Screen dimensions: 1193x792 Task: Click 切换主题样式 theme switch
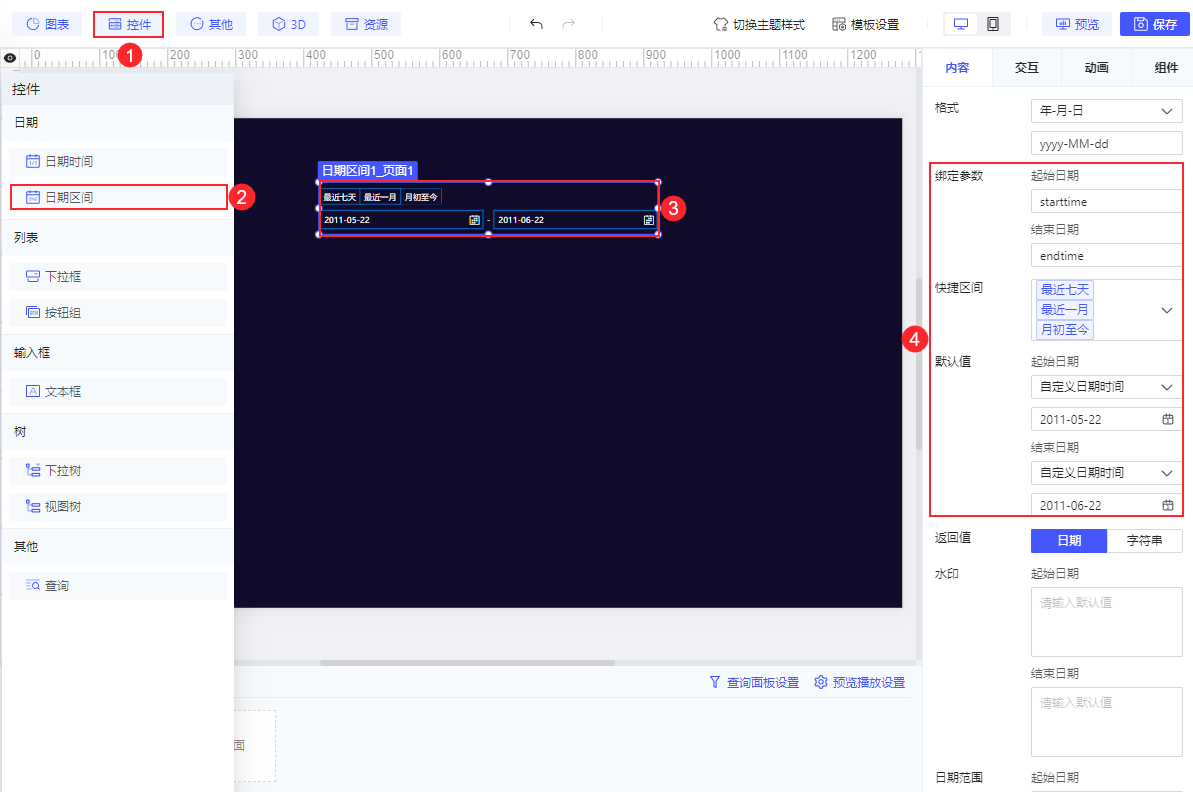(x=759, y=24)
